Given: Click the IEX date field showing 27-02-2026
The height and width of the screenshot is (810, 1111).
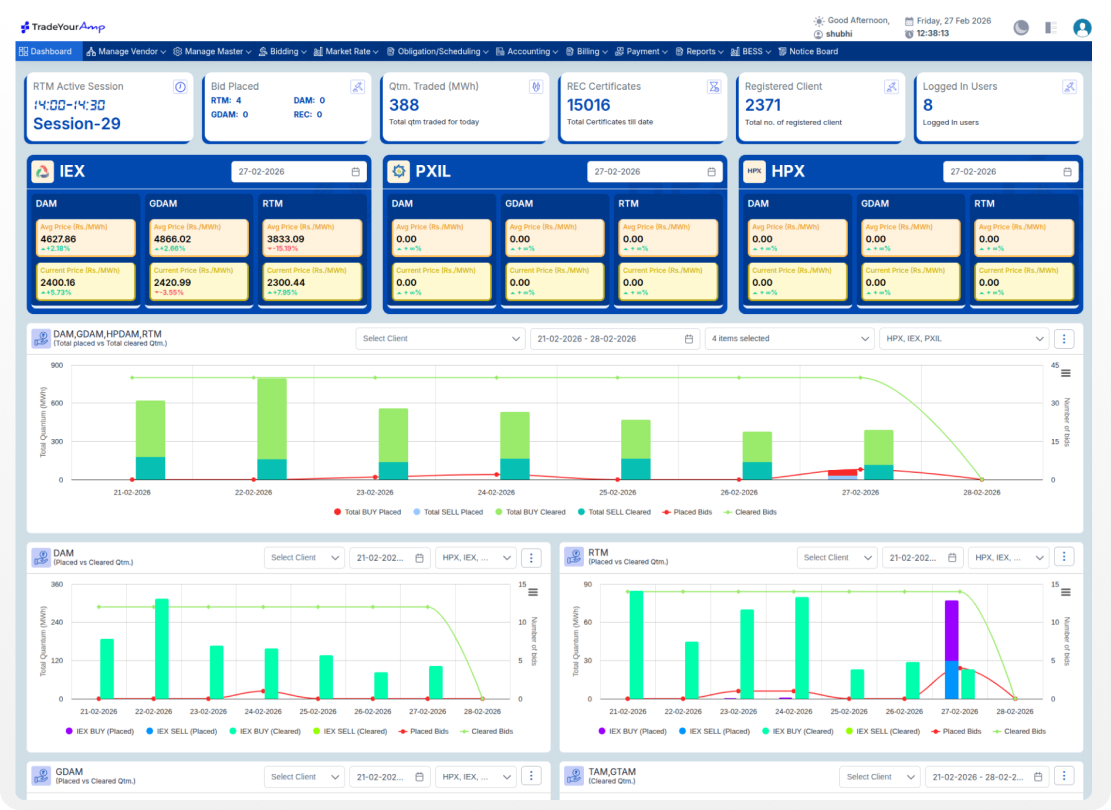Looking at the screenshot, I should (x=296, y=172).
